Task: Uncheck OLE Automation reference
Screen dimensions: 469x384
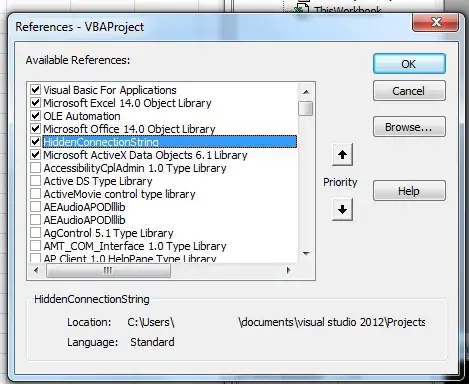Action: coord(35,116)
